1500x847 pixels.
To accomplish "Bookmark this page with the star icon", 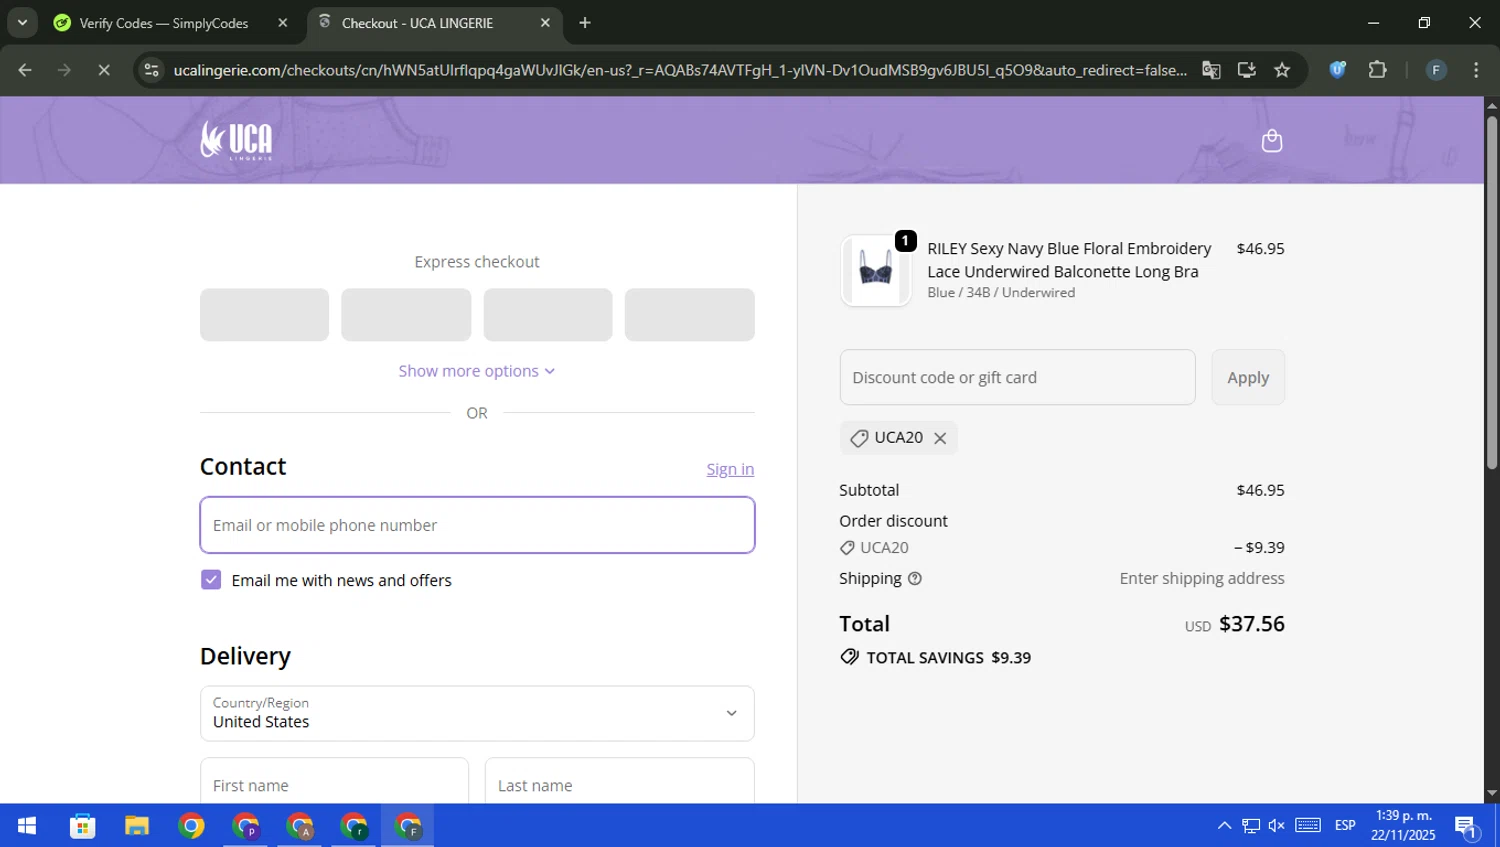I will coord(1282,70).
